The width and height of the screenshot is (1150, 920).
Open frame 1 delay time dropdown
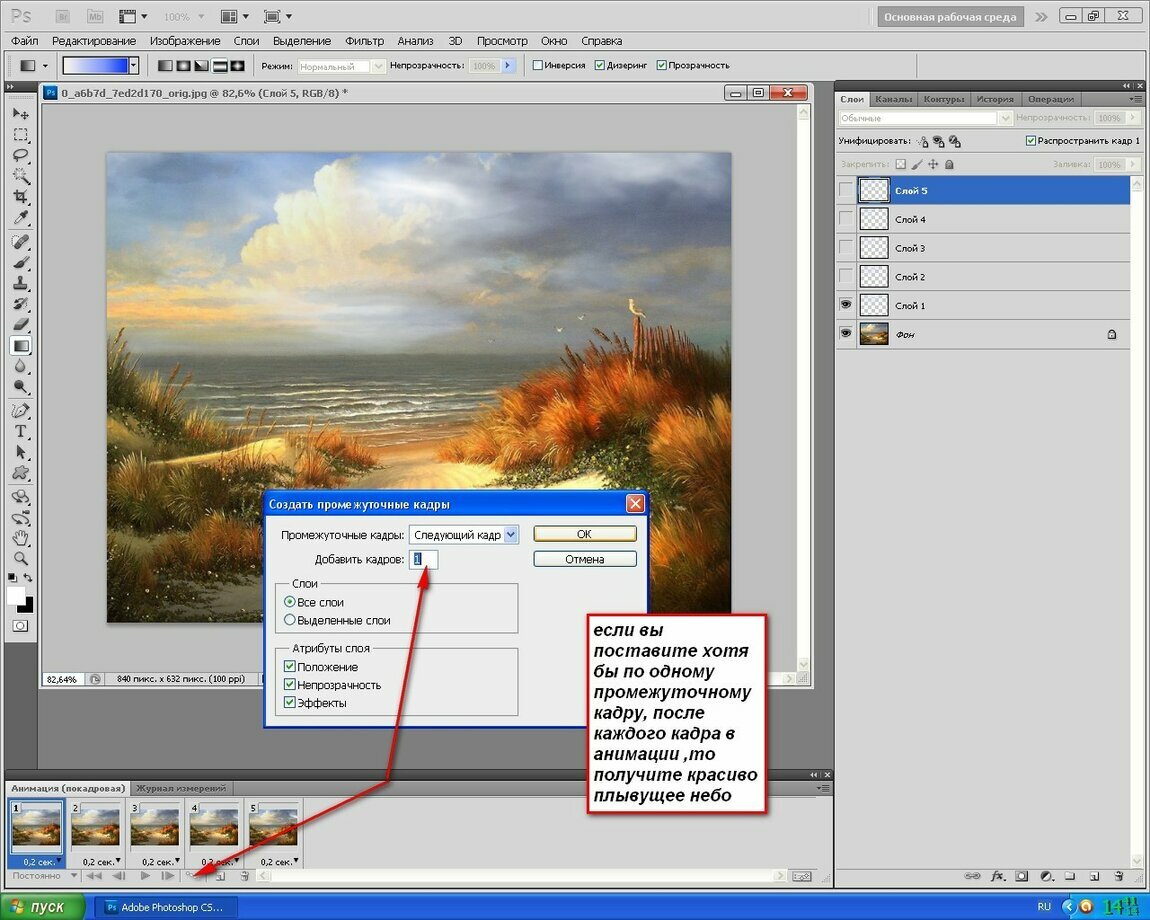coord(59,861)
